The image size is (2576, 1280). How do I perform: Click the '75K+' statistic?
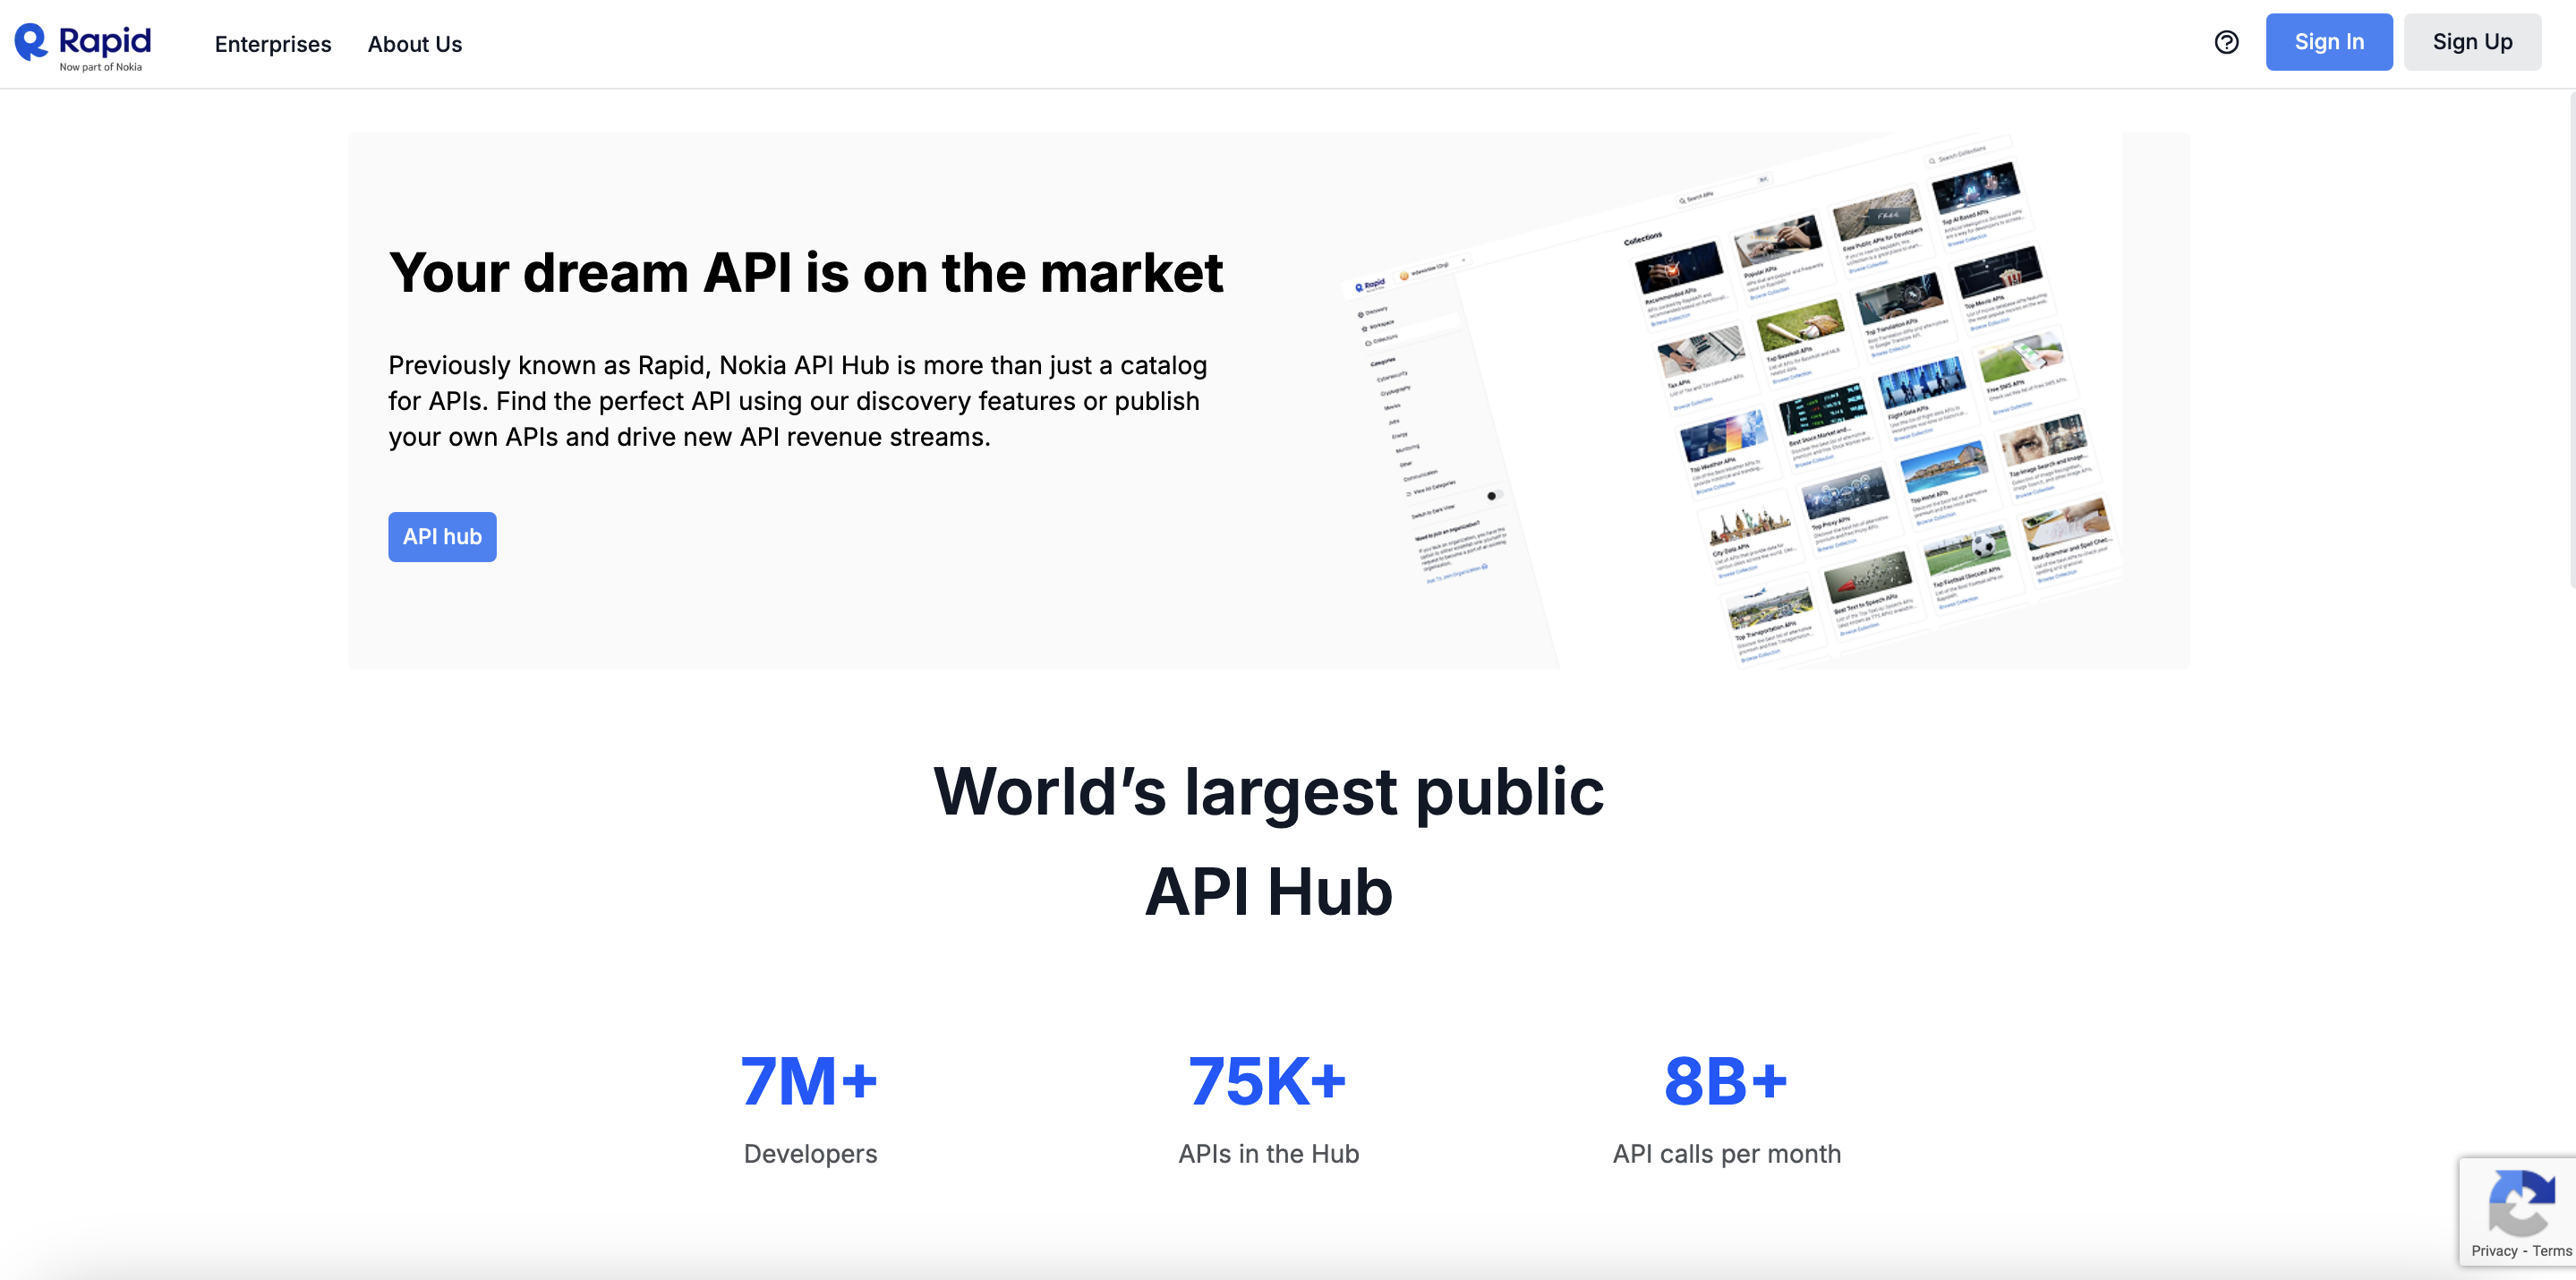(x=1267, y=1081)
